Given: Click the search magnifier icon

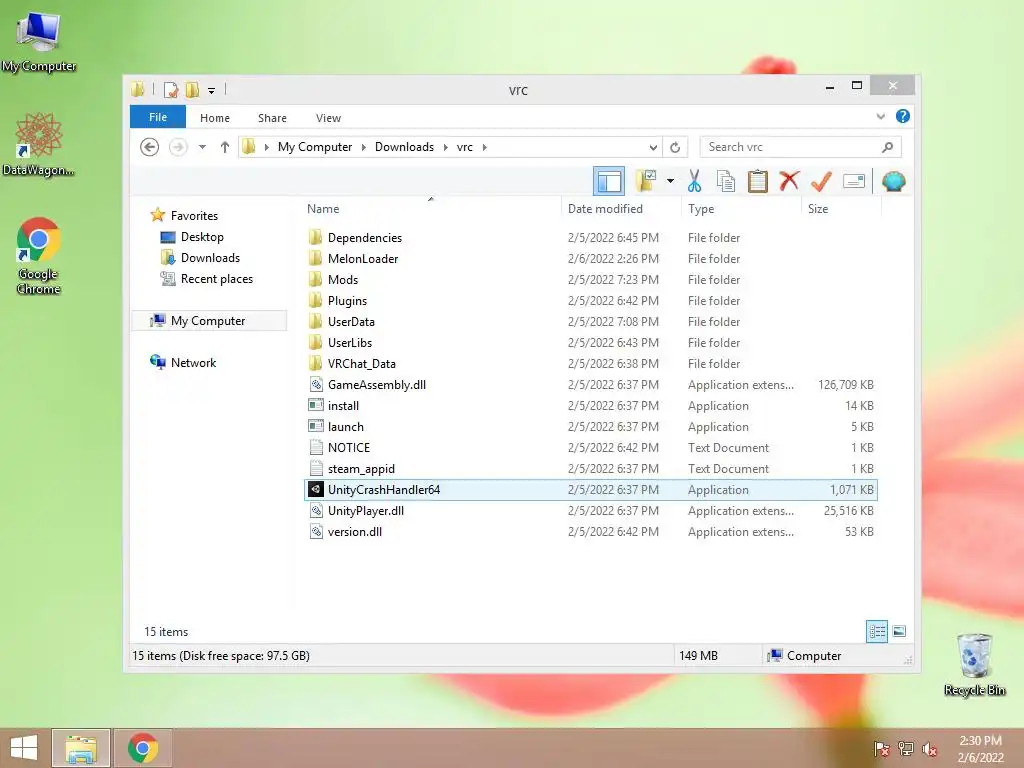Looking at the screenshot, I should point(888,147).
